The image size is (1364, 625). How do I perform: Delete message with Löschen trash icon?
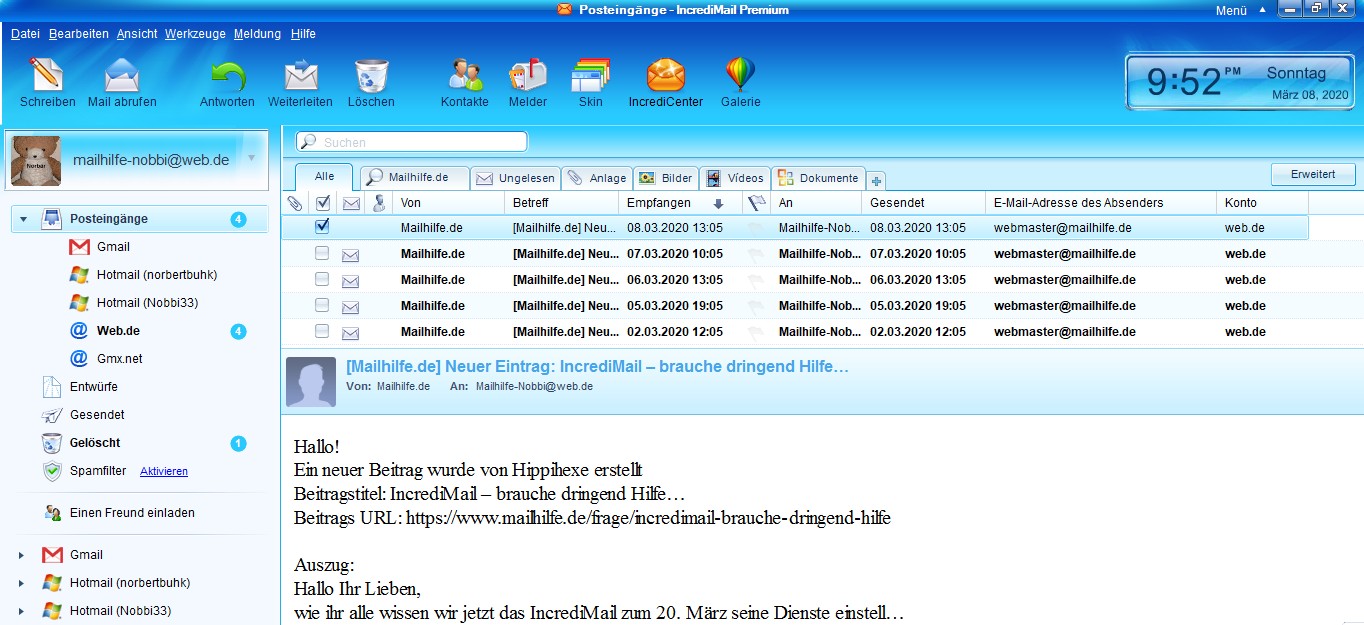pos(371,76)
